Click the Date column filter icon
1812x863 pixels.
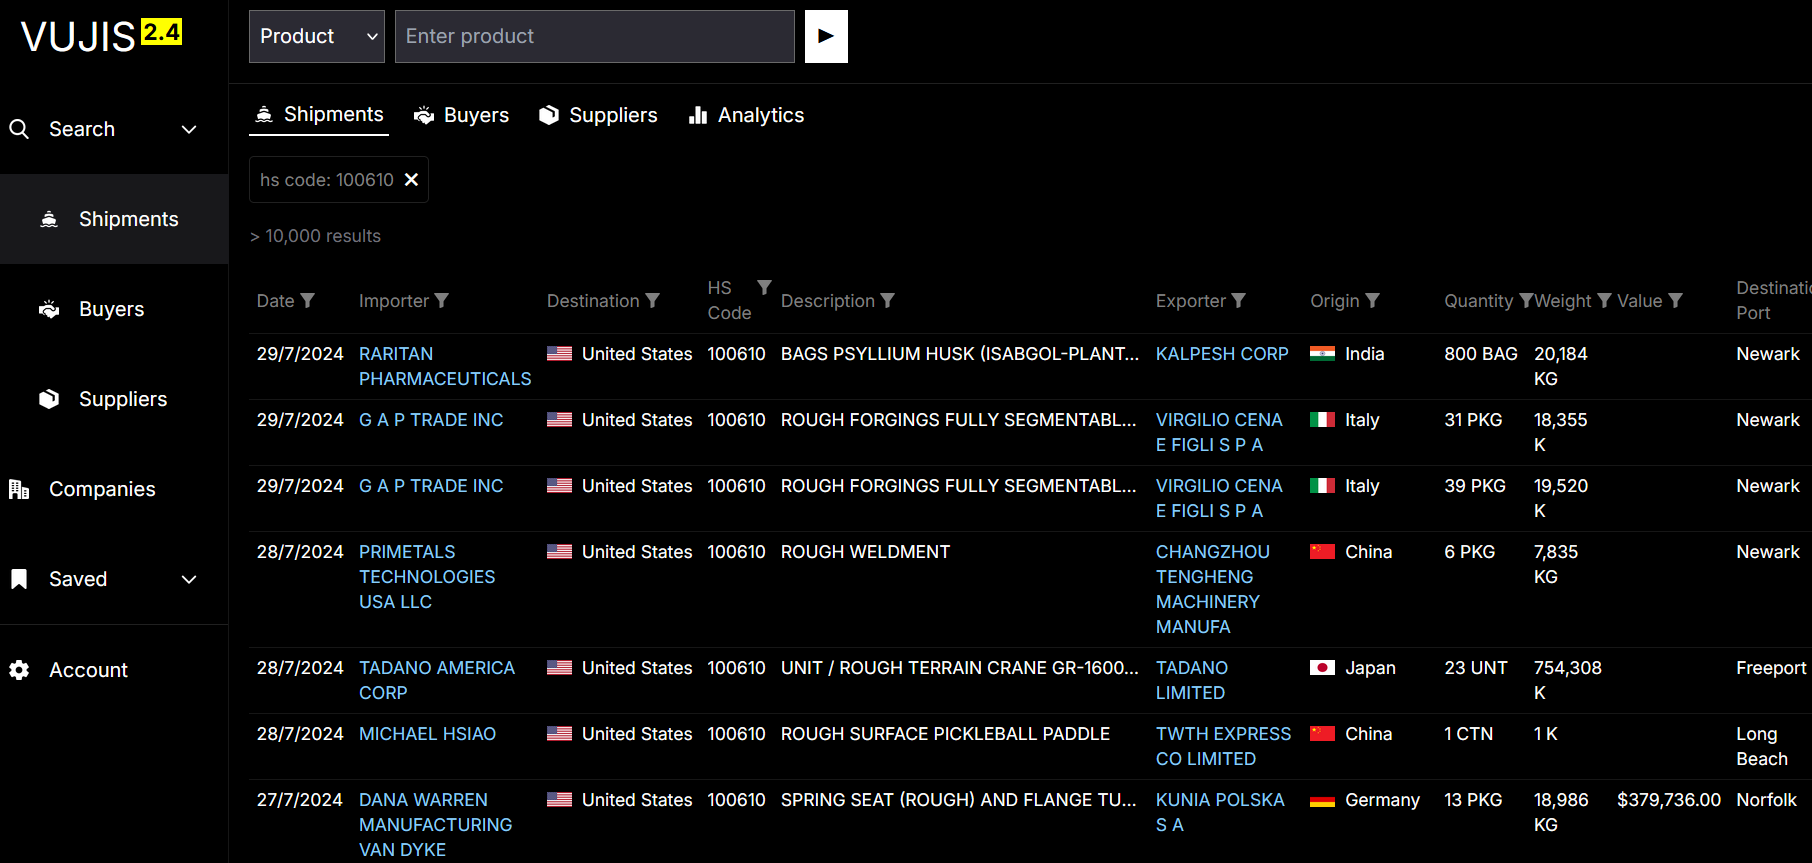308,301
